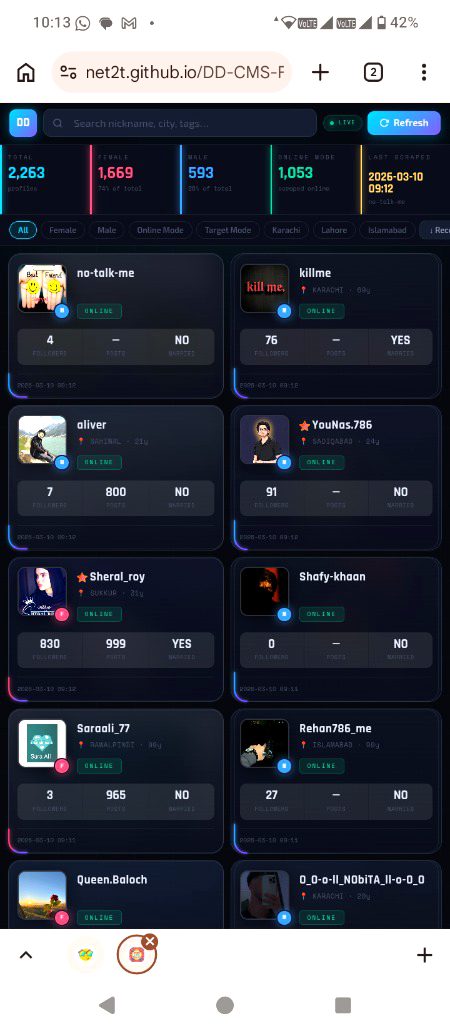The image size is (450, 1031).
Task: Add tab using bottom plus icon
Action: click(424, 955)
